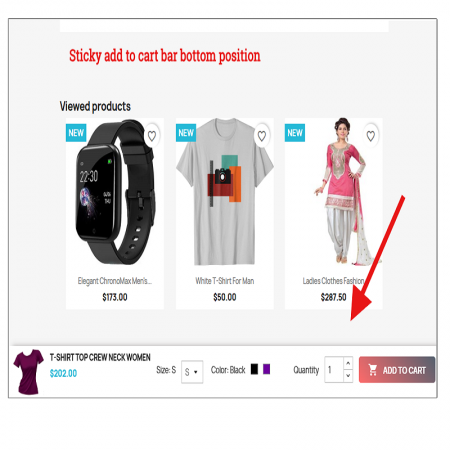The width and height of the screenshot is (450, 450).
Task: Decrease quantity with the down arrow
Action: click(x=348, y=376)
